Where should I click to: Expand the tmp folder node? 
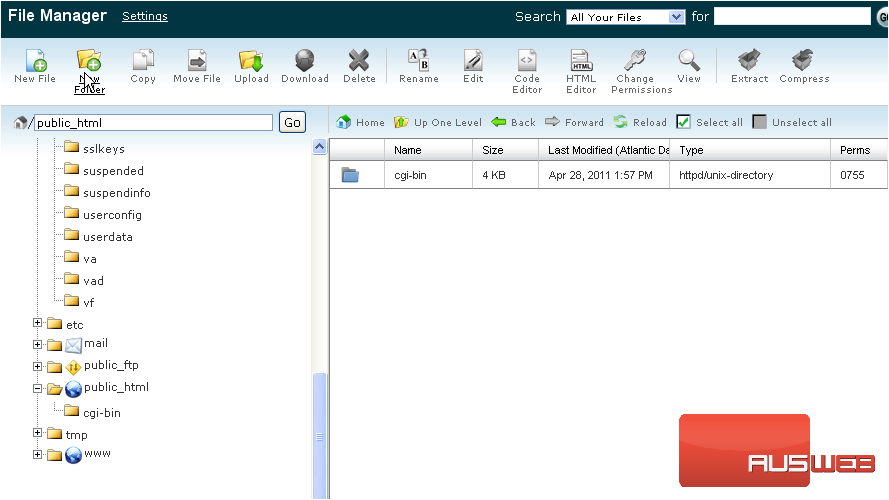(38, 433)
